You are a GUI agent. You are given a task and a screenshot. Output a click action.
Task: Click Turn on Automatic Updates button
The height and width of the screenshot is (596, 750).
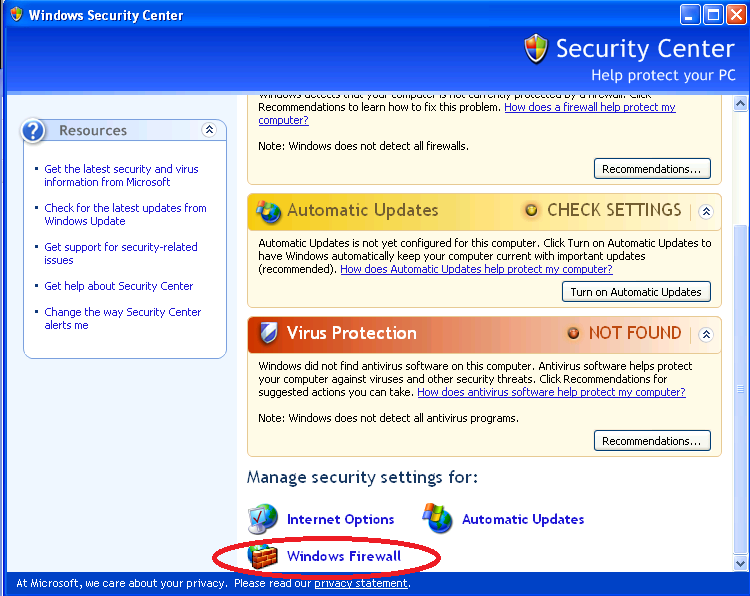[x=636, y=292]
